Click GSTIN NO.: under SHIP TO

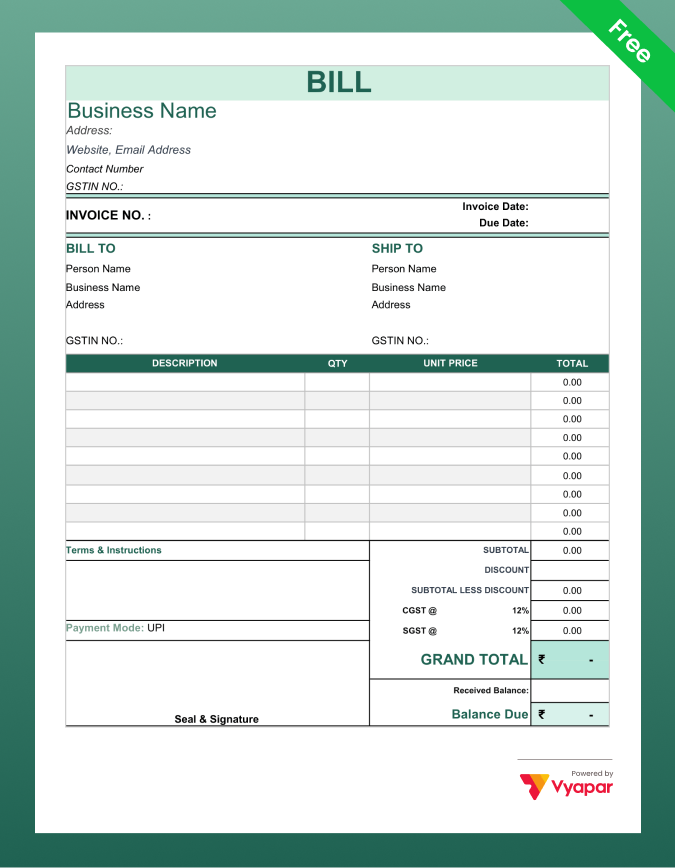coord(400,340)
